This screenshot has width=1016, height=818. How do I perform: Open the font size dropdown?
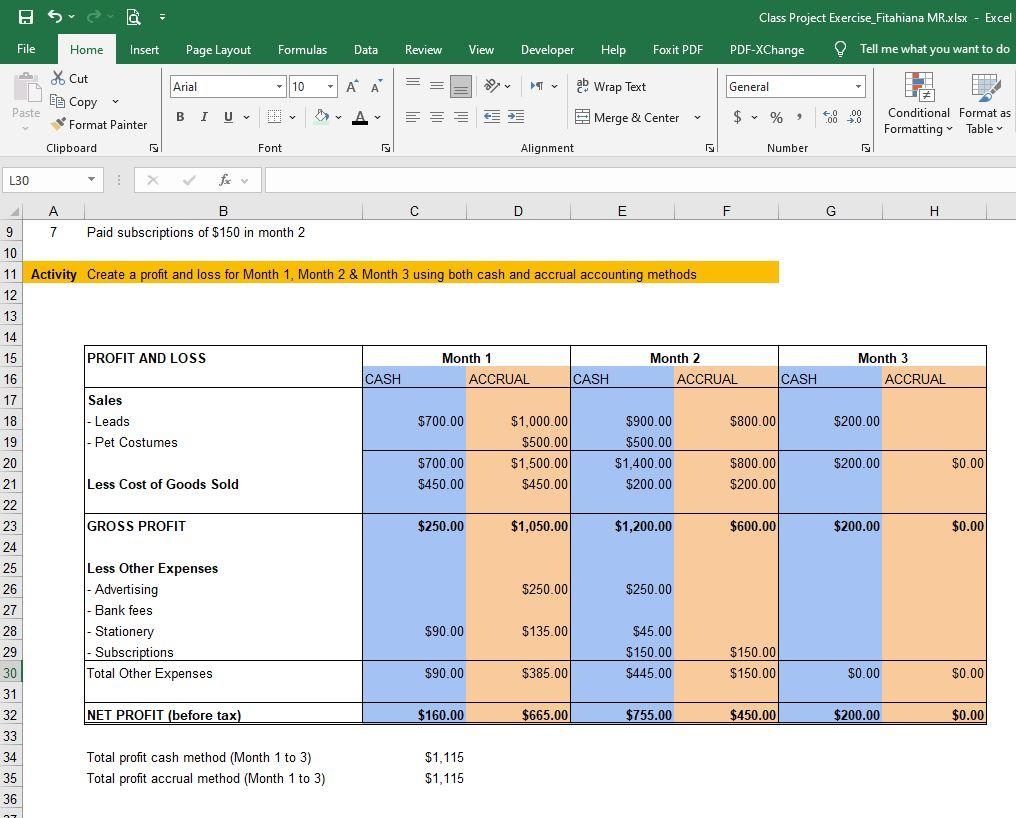tap(330, 87)
